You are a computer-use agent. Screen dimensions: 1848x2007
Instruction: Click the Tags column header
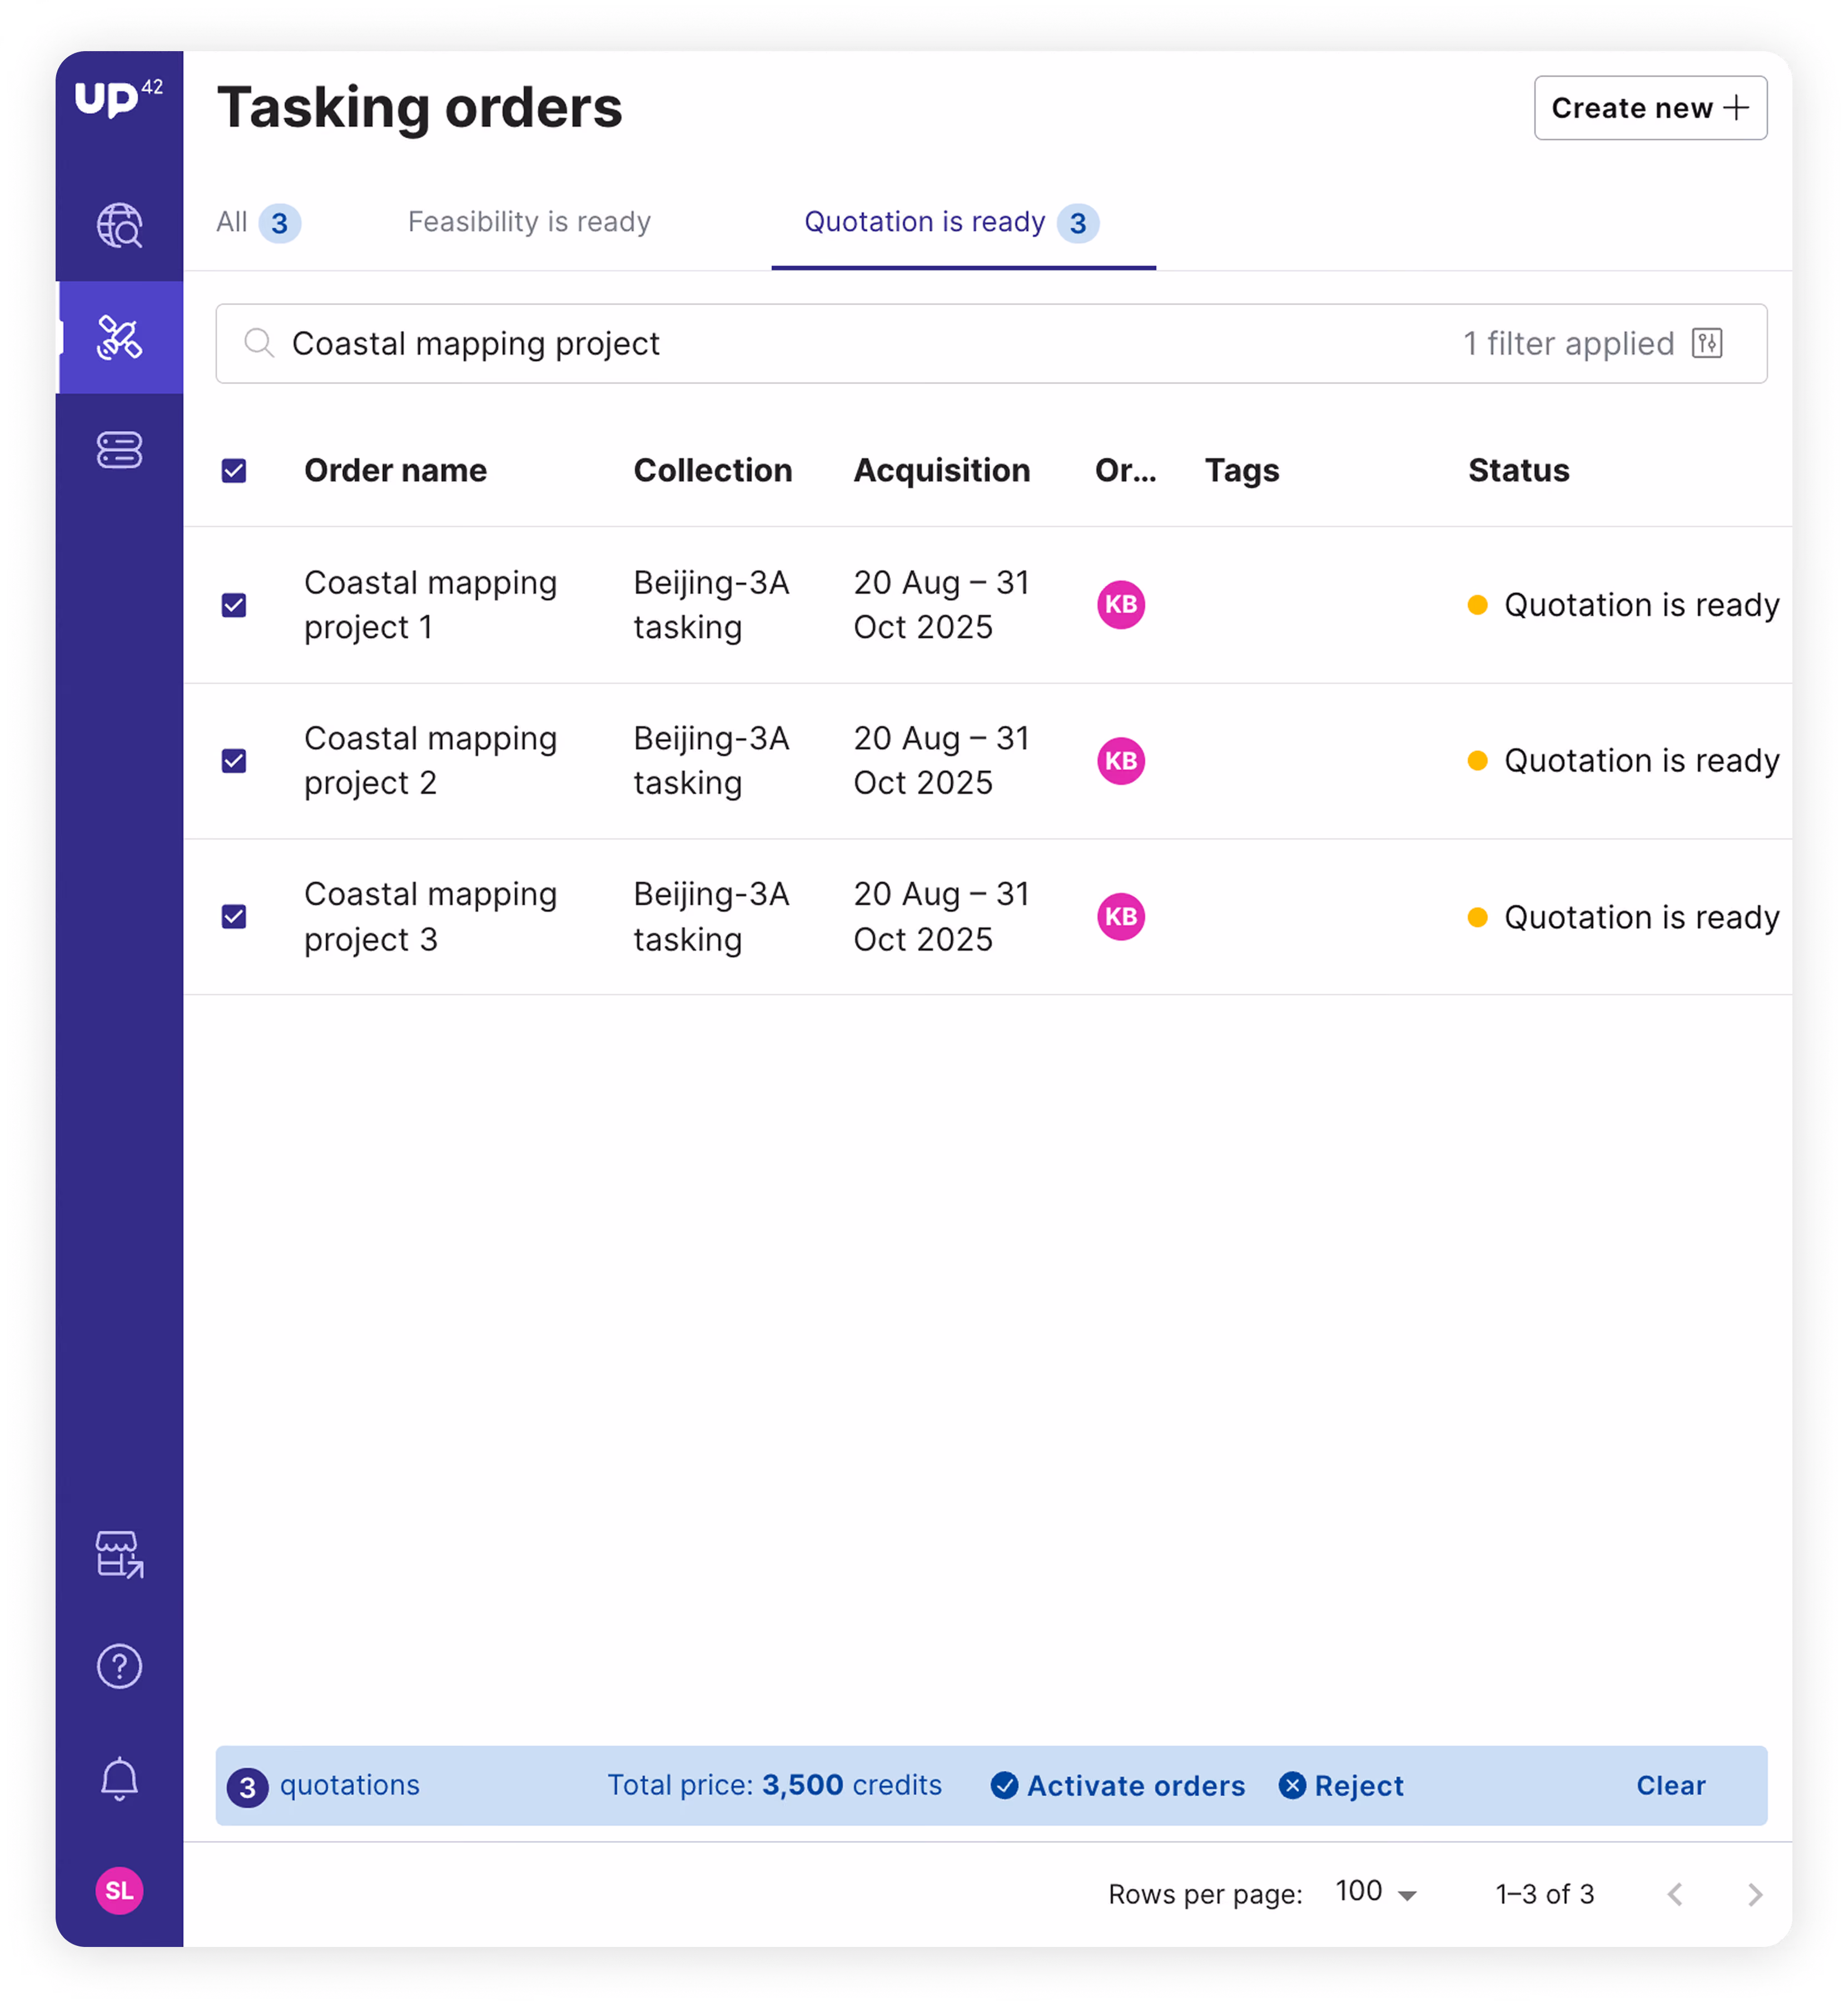click(x=1242, y=471)
